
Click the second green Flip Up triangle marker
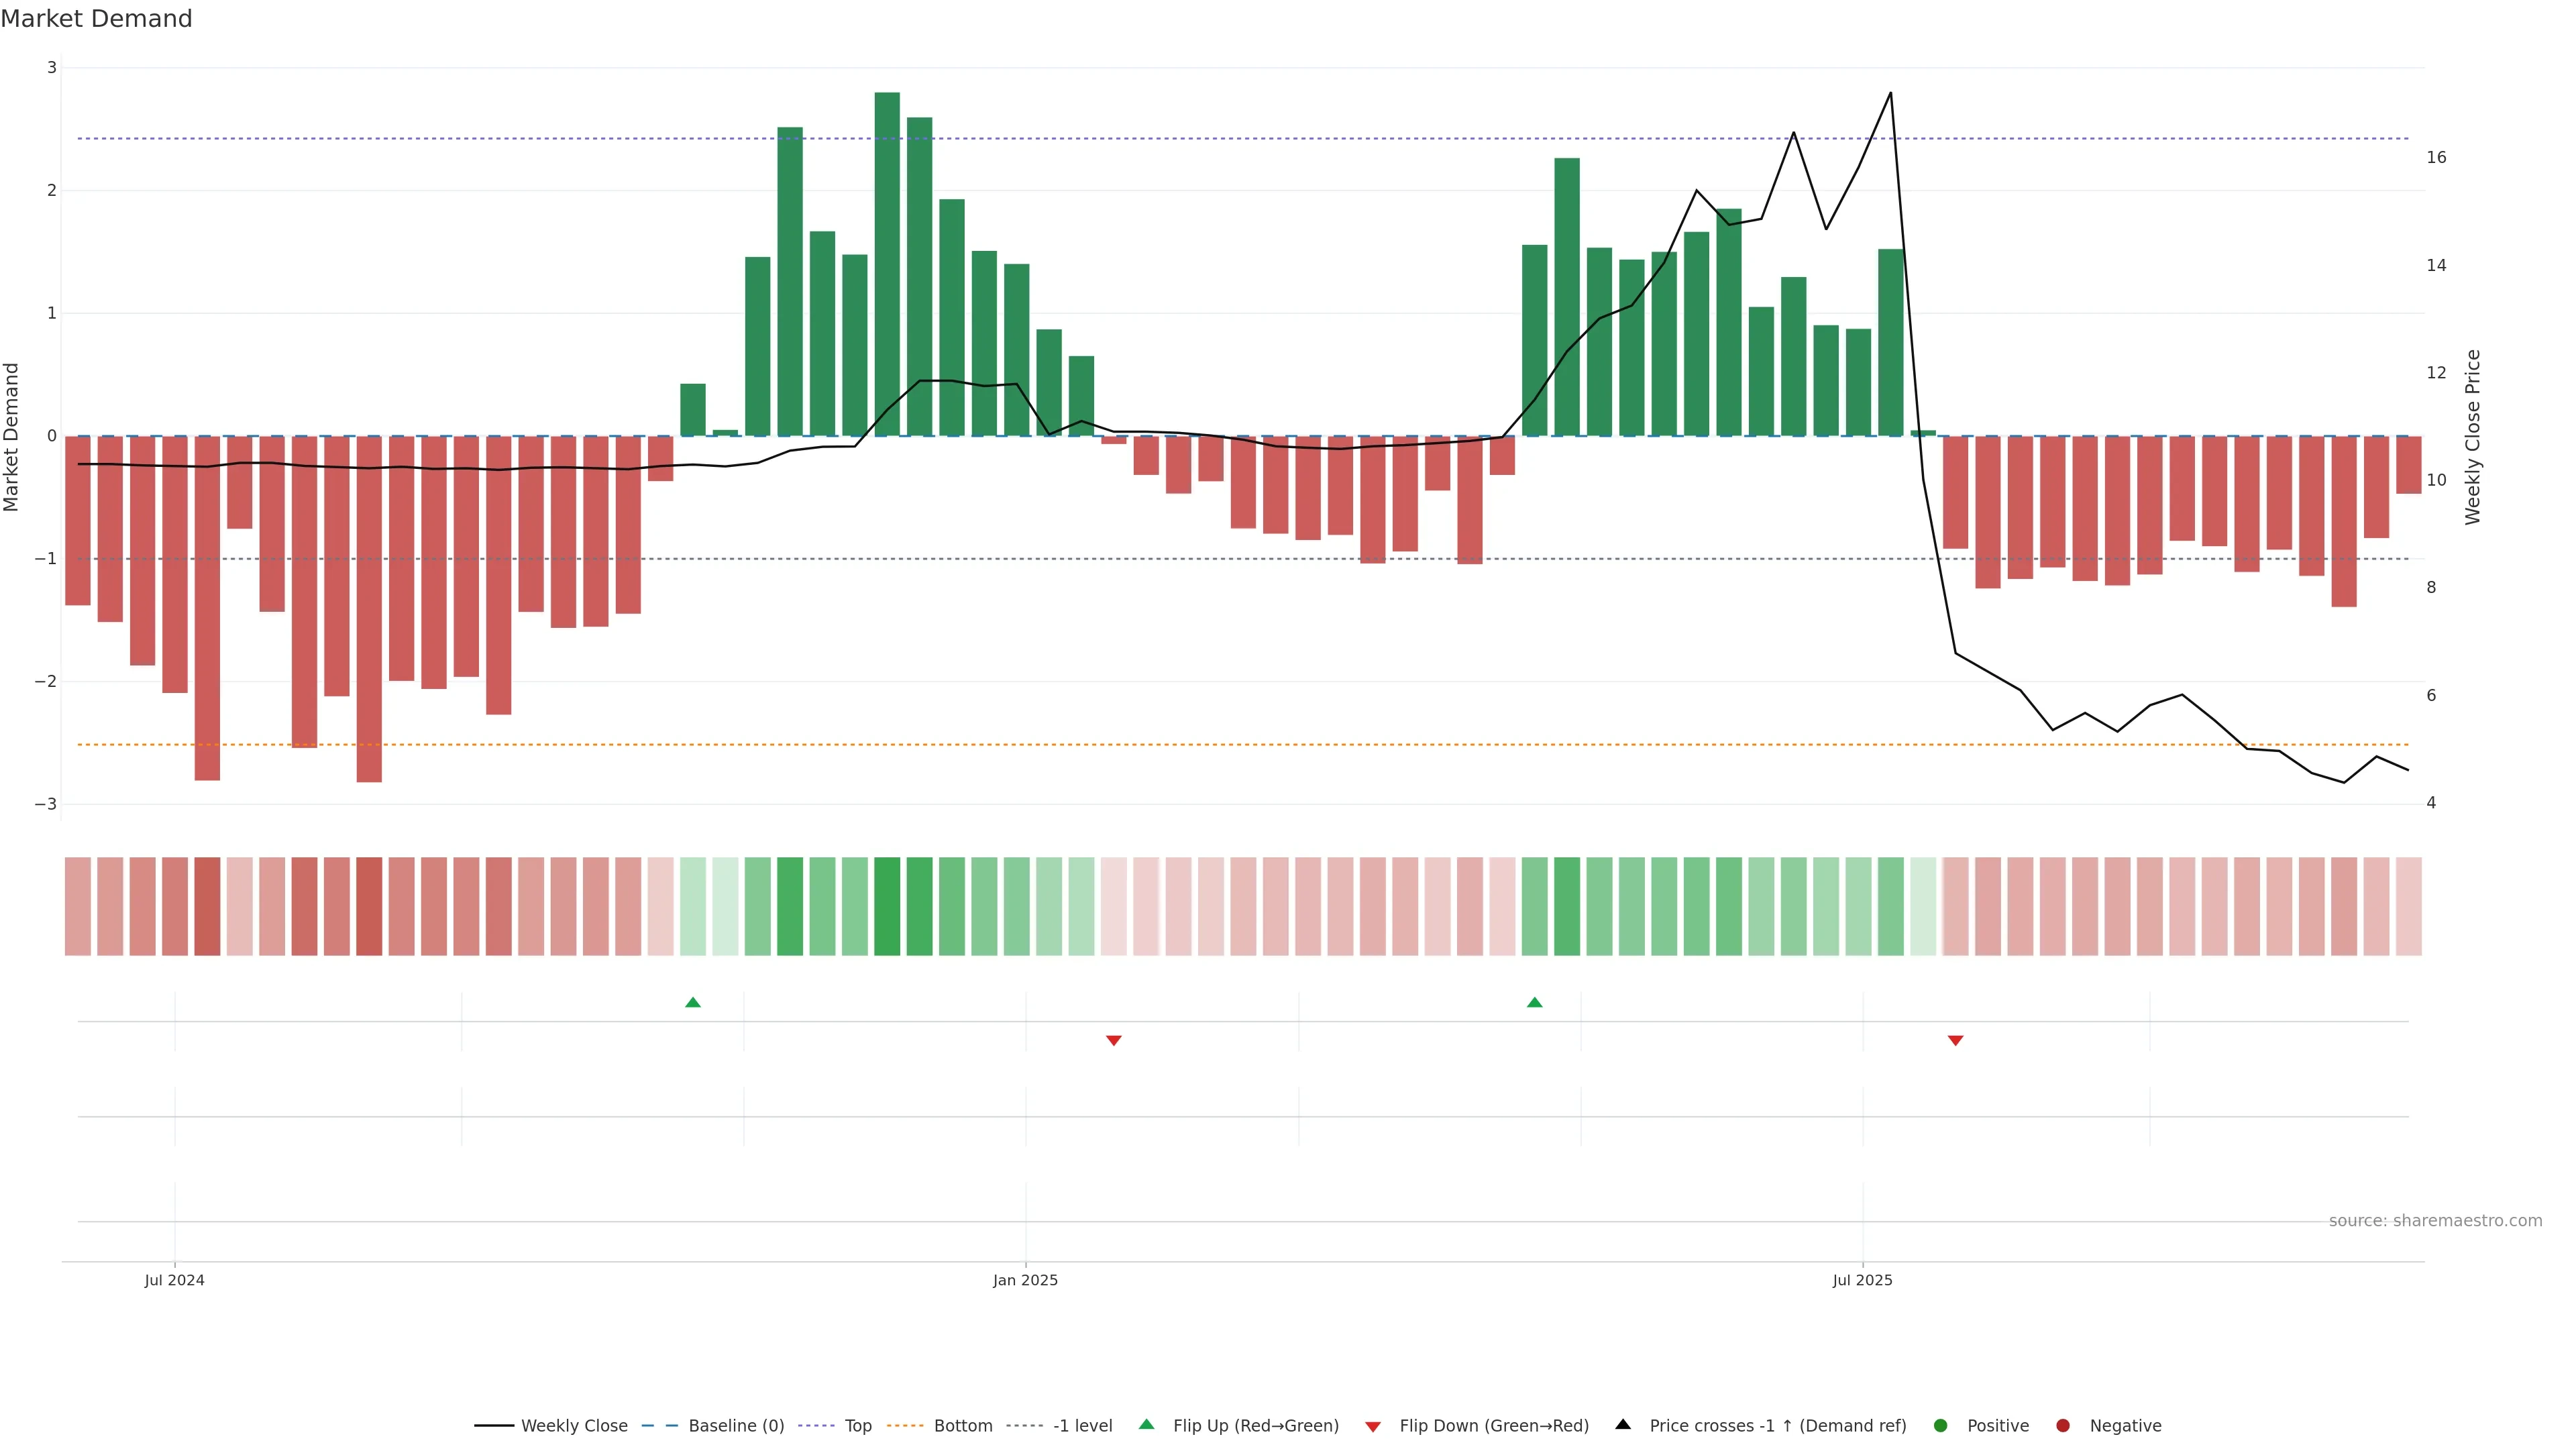pyautogui.click(x=1534, y=1002)
